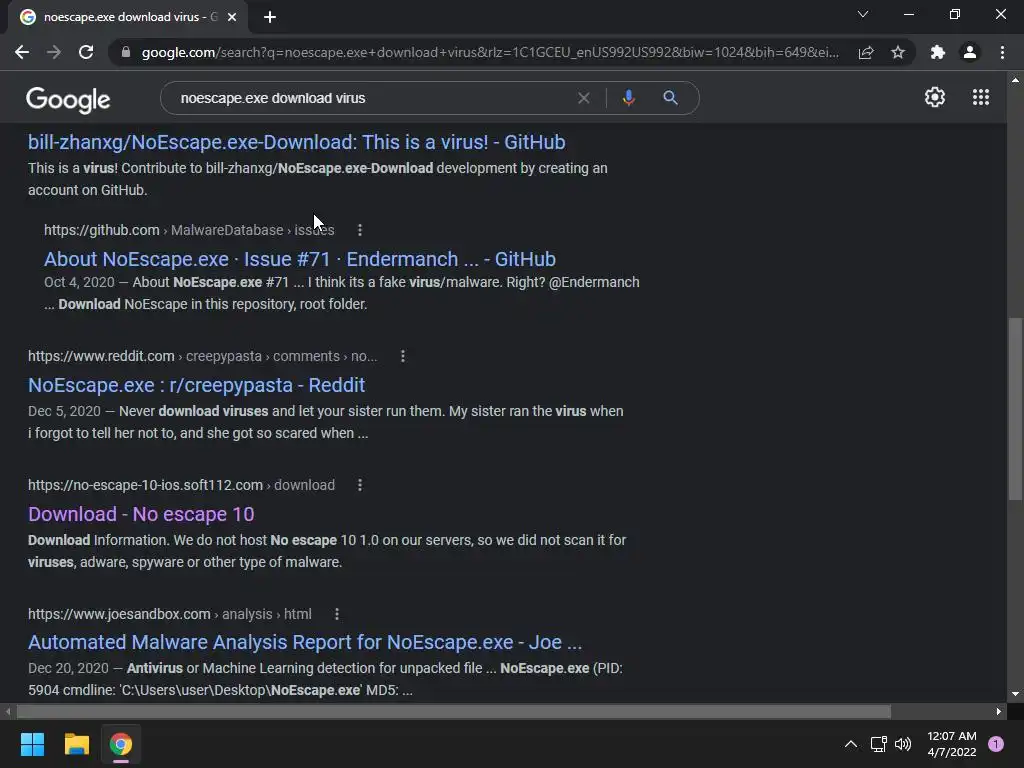Open more options for soft112.com result
The width and height of the screenshot is (1024, 768).
[360, 485]
